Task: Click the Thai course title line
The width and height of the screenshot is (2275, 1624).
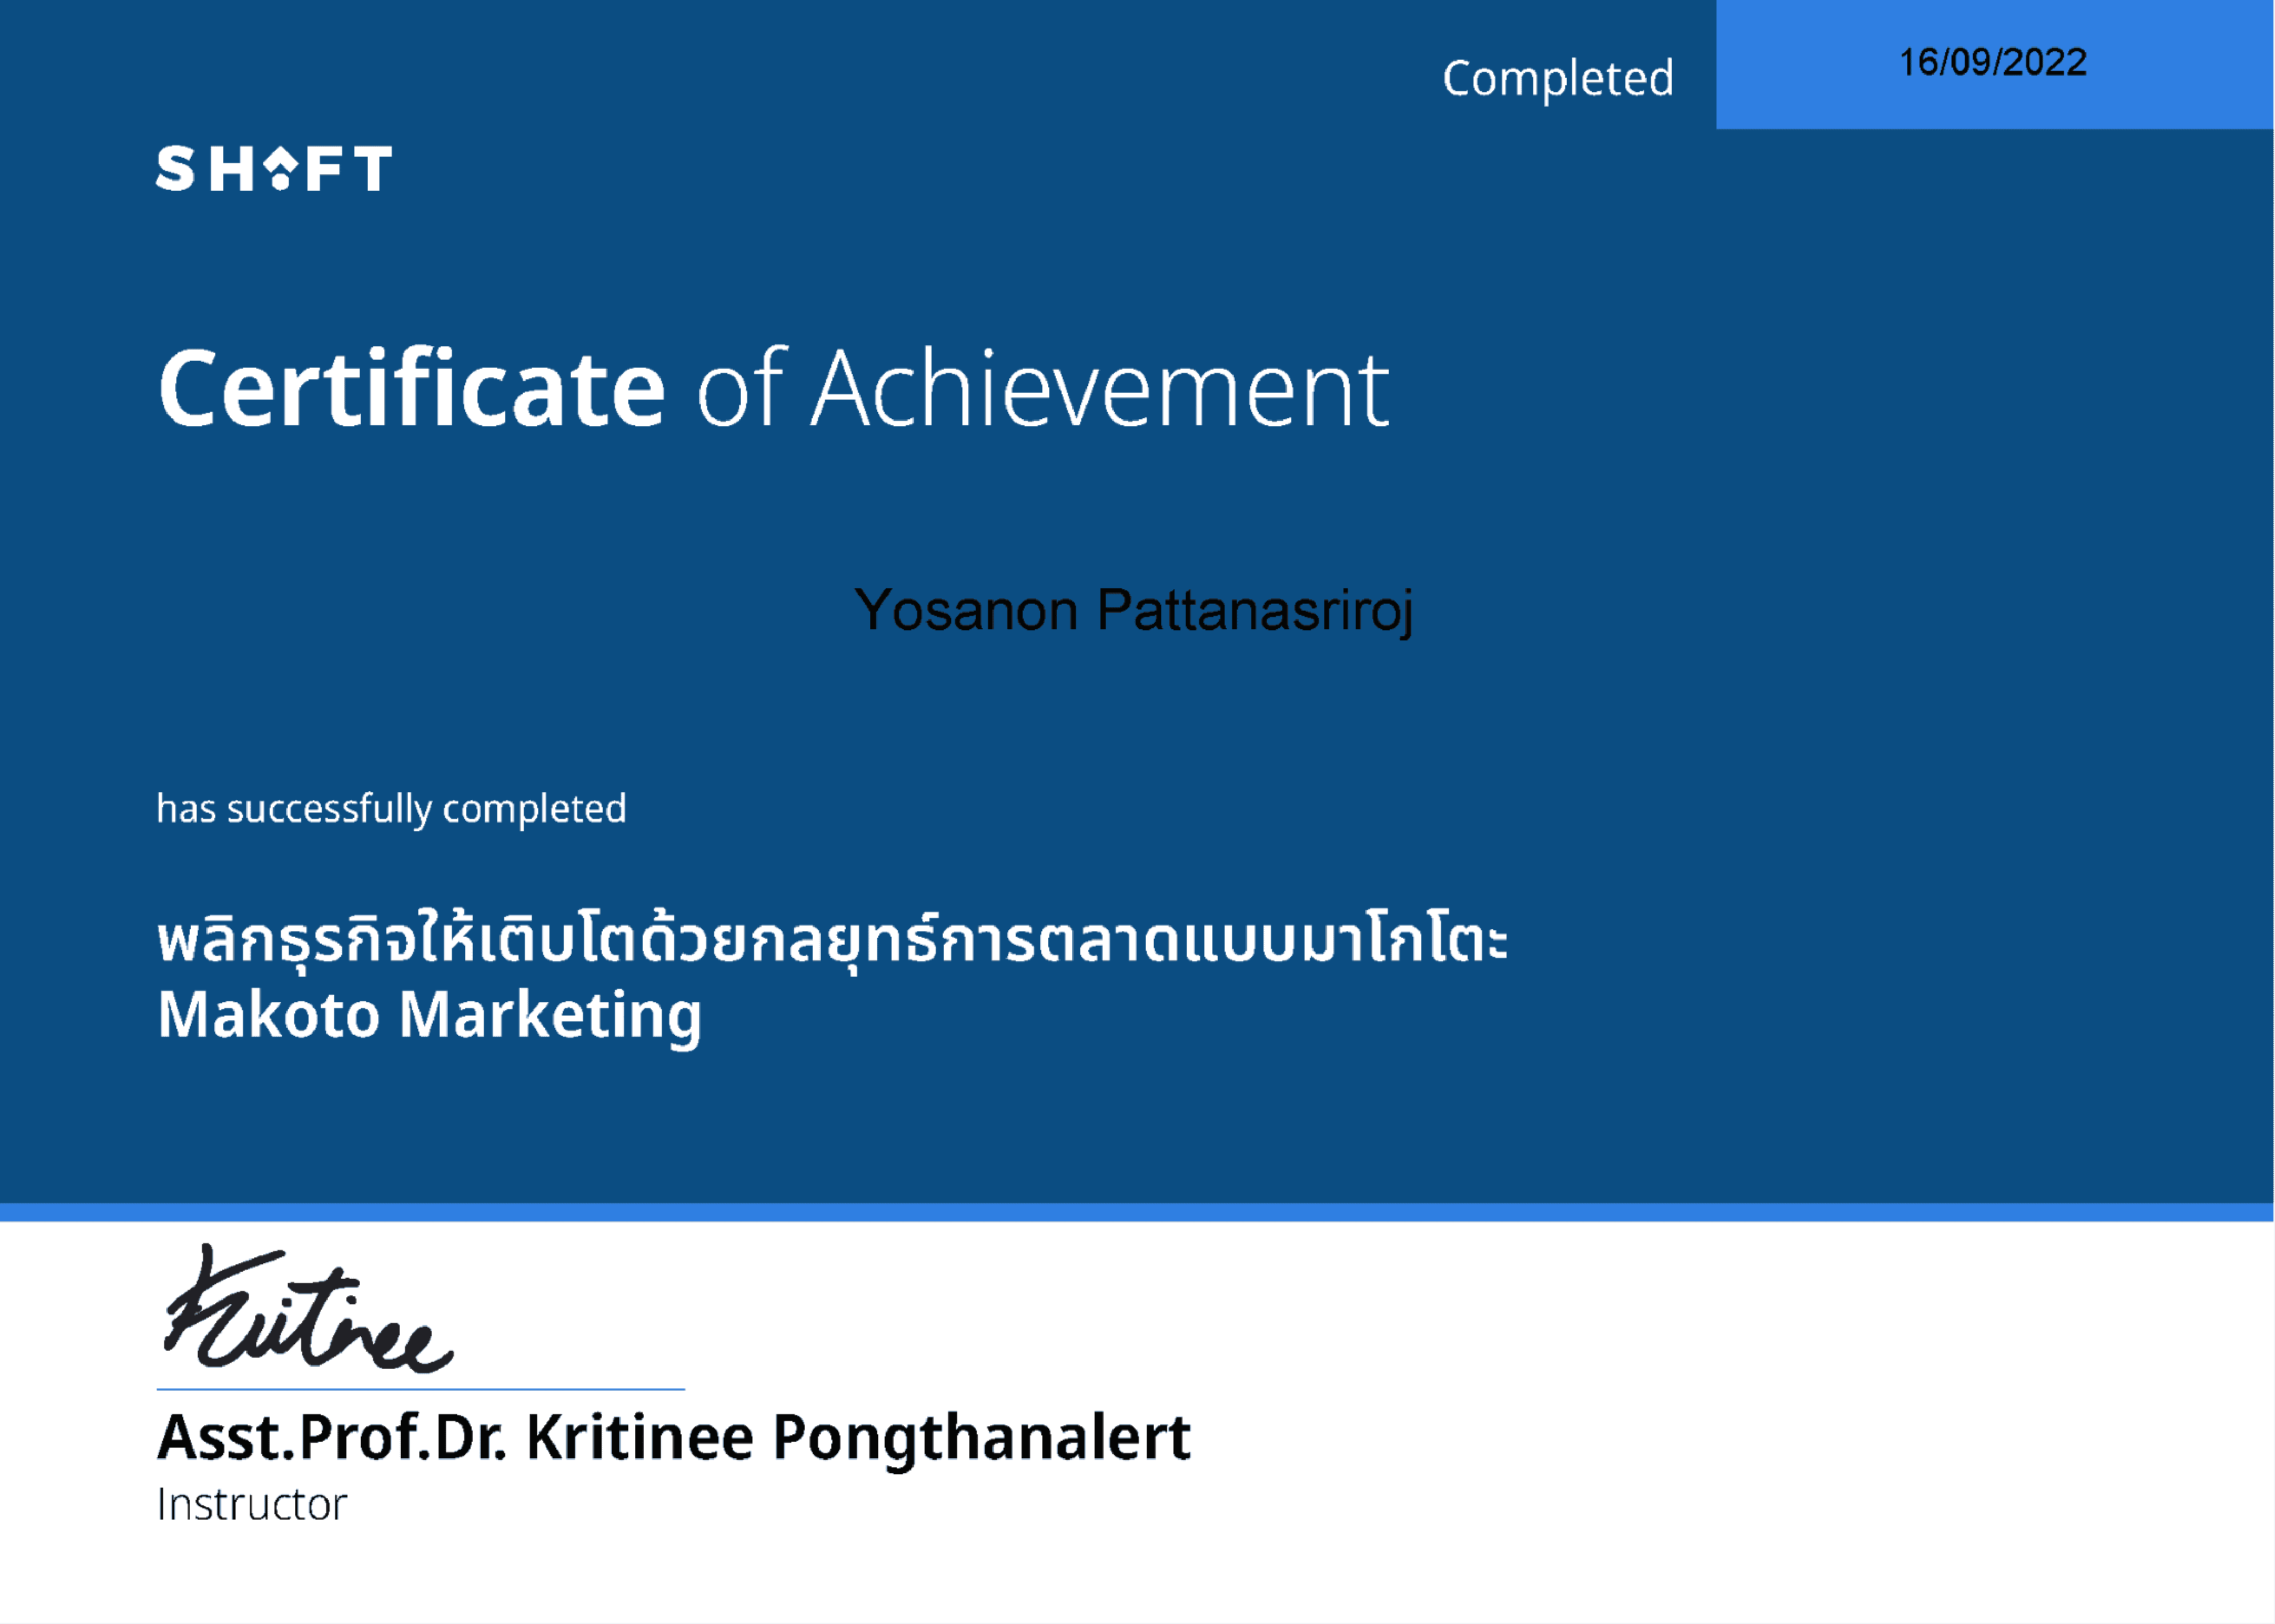Action: click(833, 941)
